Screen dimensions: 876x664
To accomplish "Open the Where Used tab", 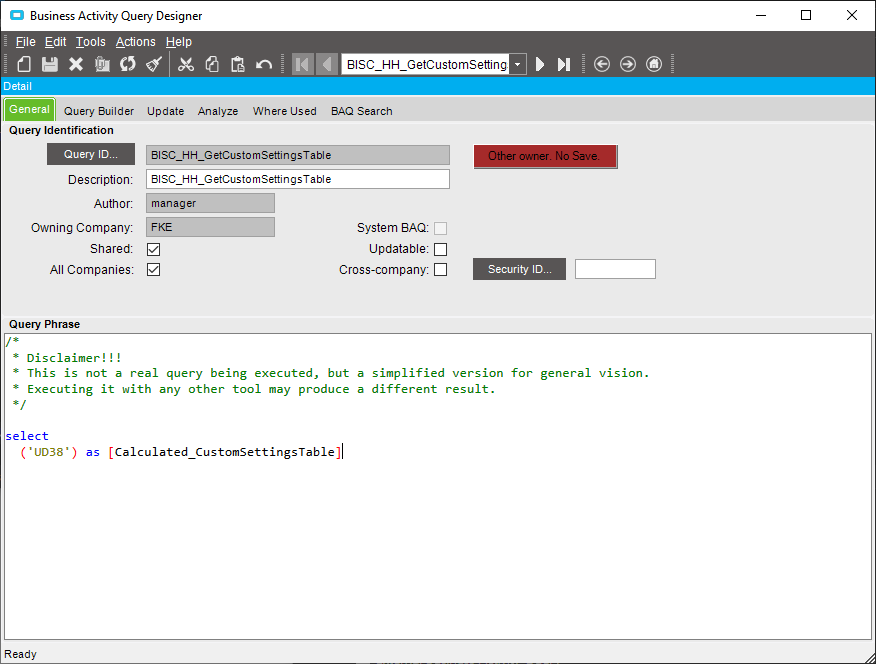I will pyautogui.click(x=284, y=111).
